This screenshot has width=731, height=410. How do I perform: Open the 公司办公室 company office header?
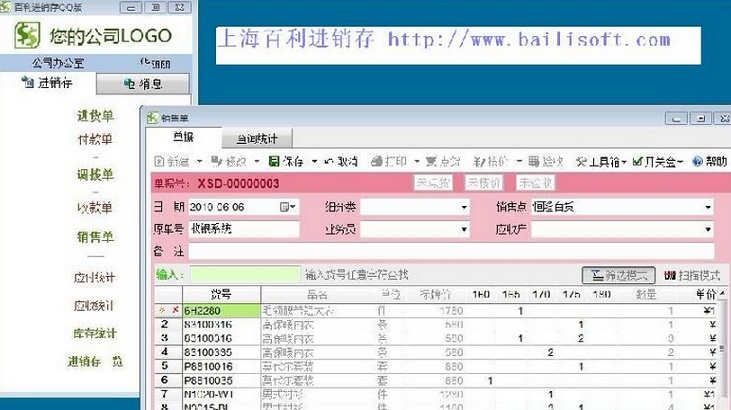[58, 63]
